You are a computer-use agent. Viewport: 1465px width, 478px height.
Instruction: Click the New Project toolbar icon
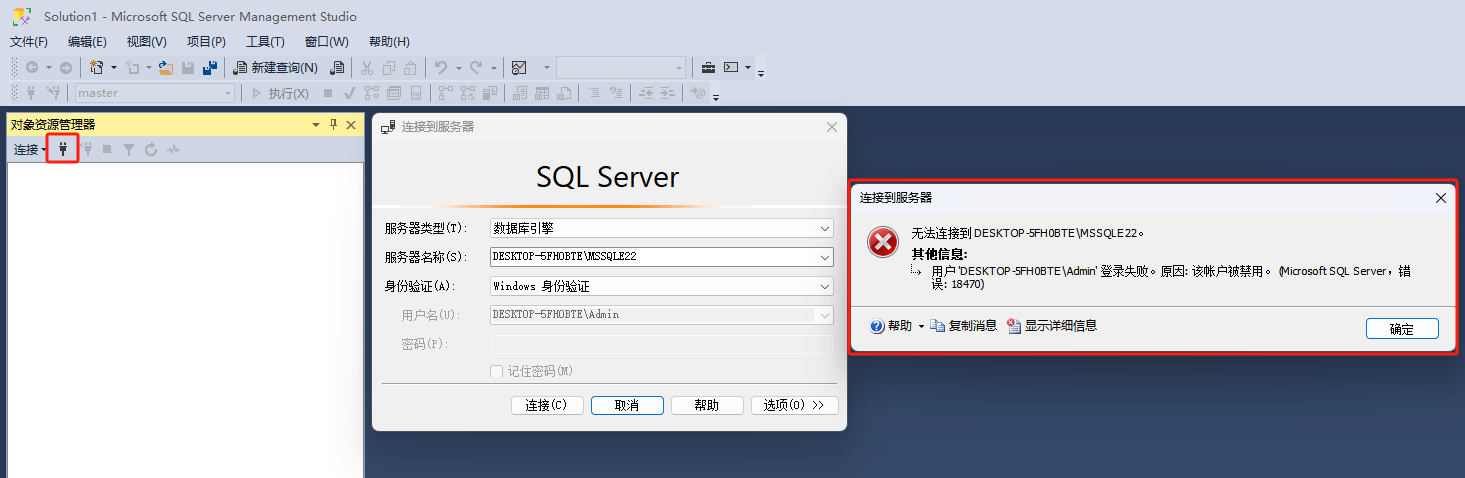[x=97, y=67]
